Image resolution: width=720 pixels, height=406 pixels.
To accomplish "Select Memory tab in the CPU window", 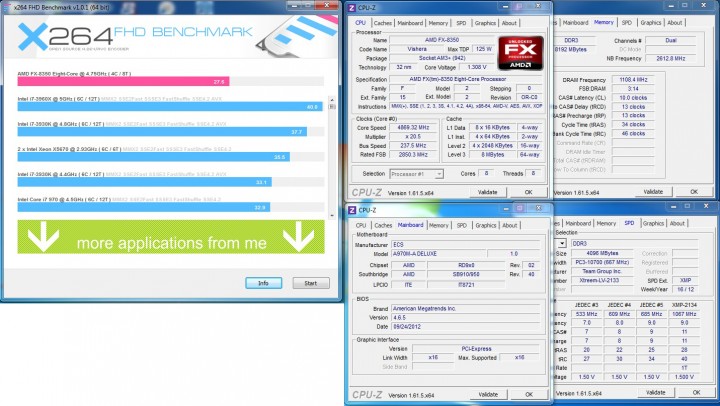I will (x=438, y=23).
